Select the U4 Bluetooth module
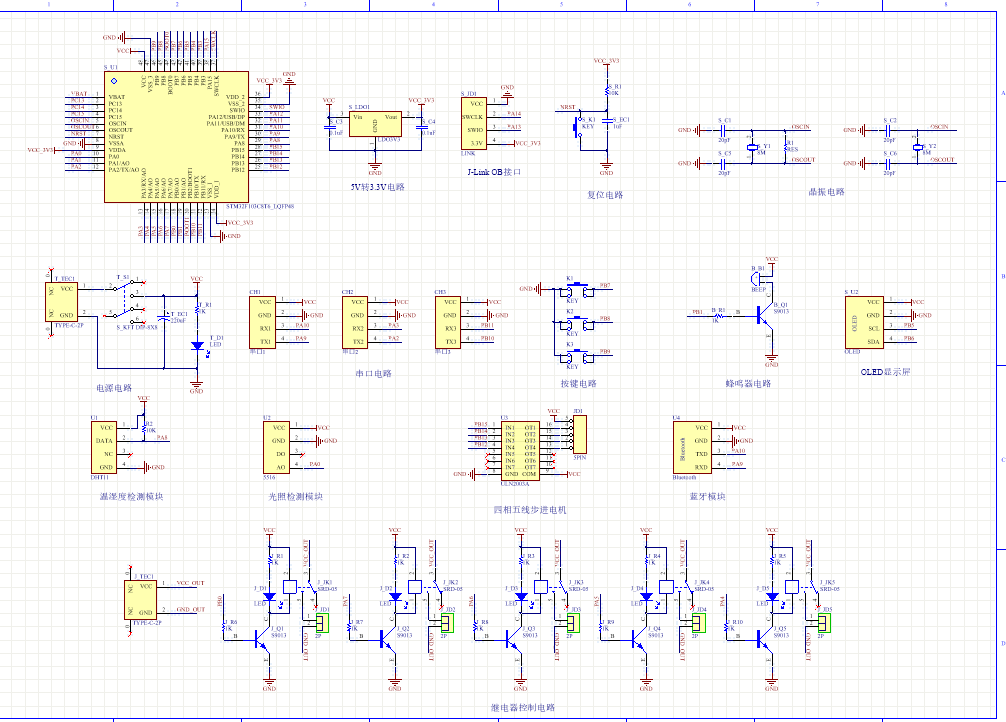The image size is (1006, 722). (x=688, y=447)
